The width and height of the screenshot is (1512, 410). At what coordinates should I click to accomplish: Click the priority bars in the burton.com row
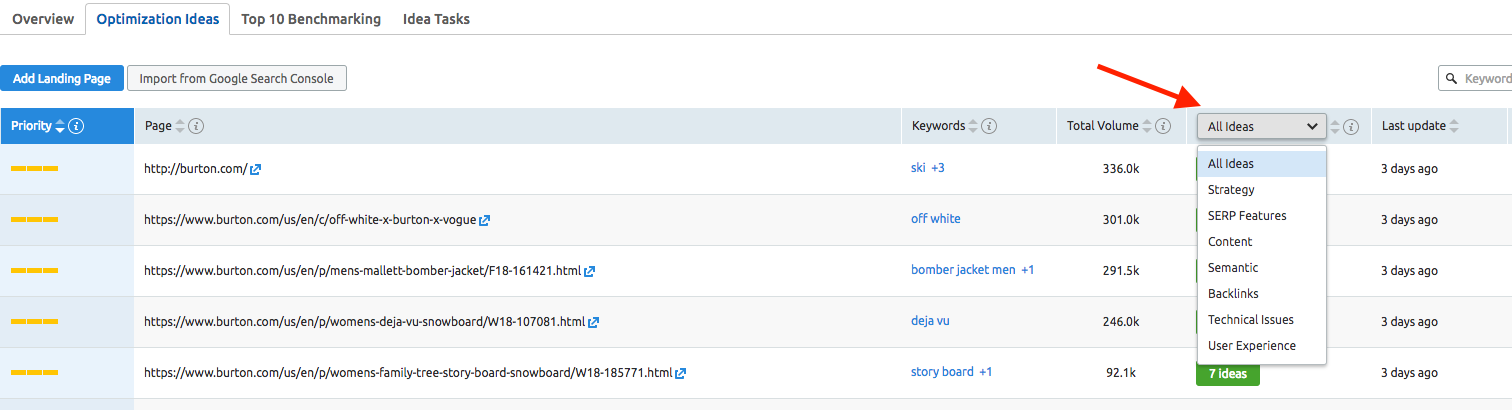pos(34,169)
